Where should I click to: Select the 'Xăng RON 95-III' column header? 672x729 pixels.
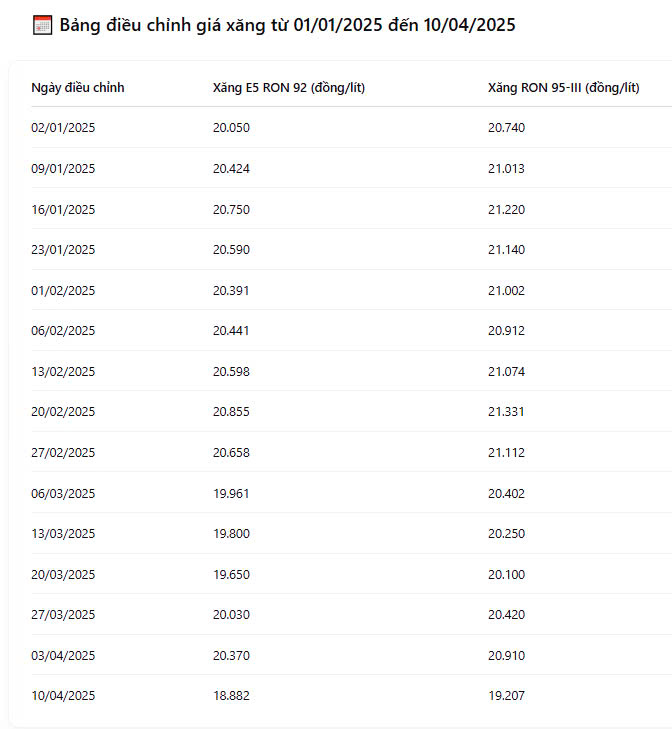tap(564, 87)
